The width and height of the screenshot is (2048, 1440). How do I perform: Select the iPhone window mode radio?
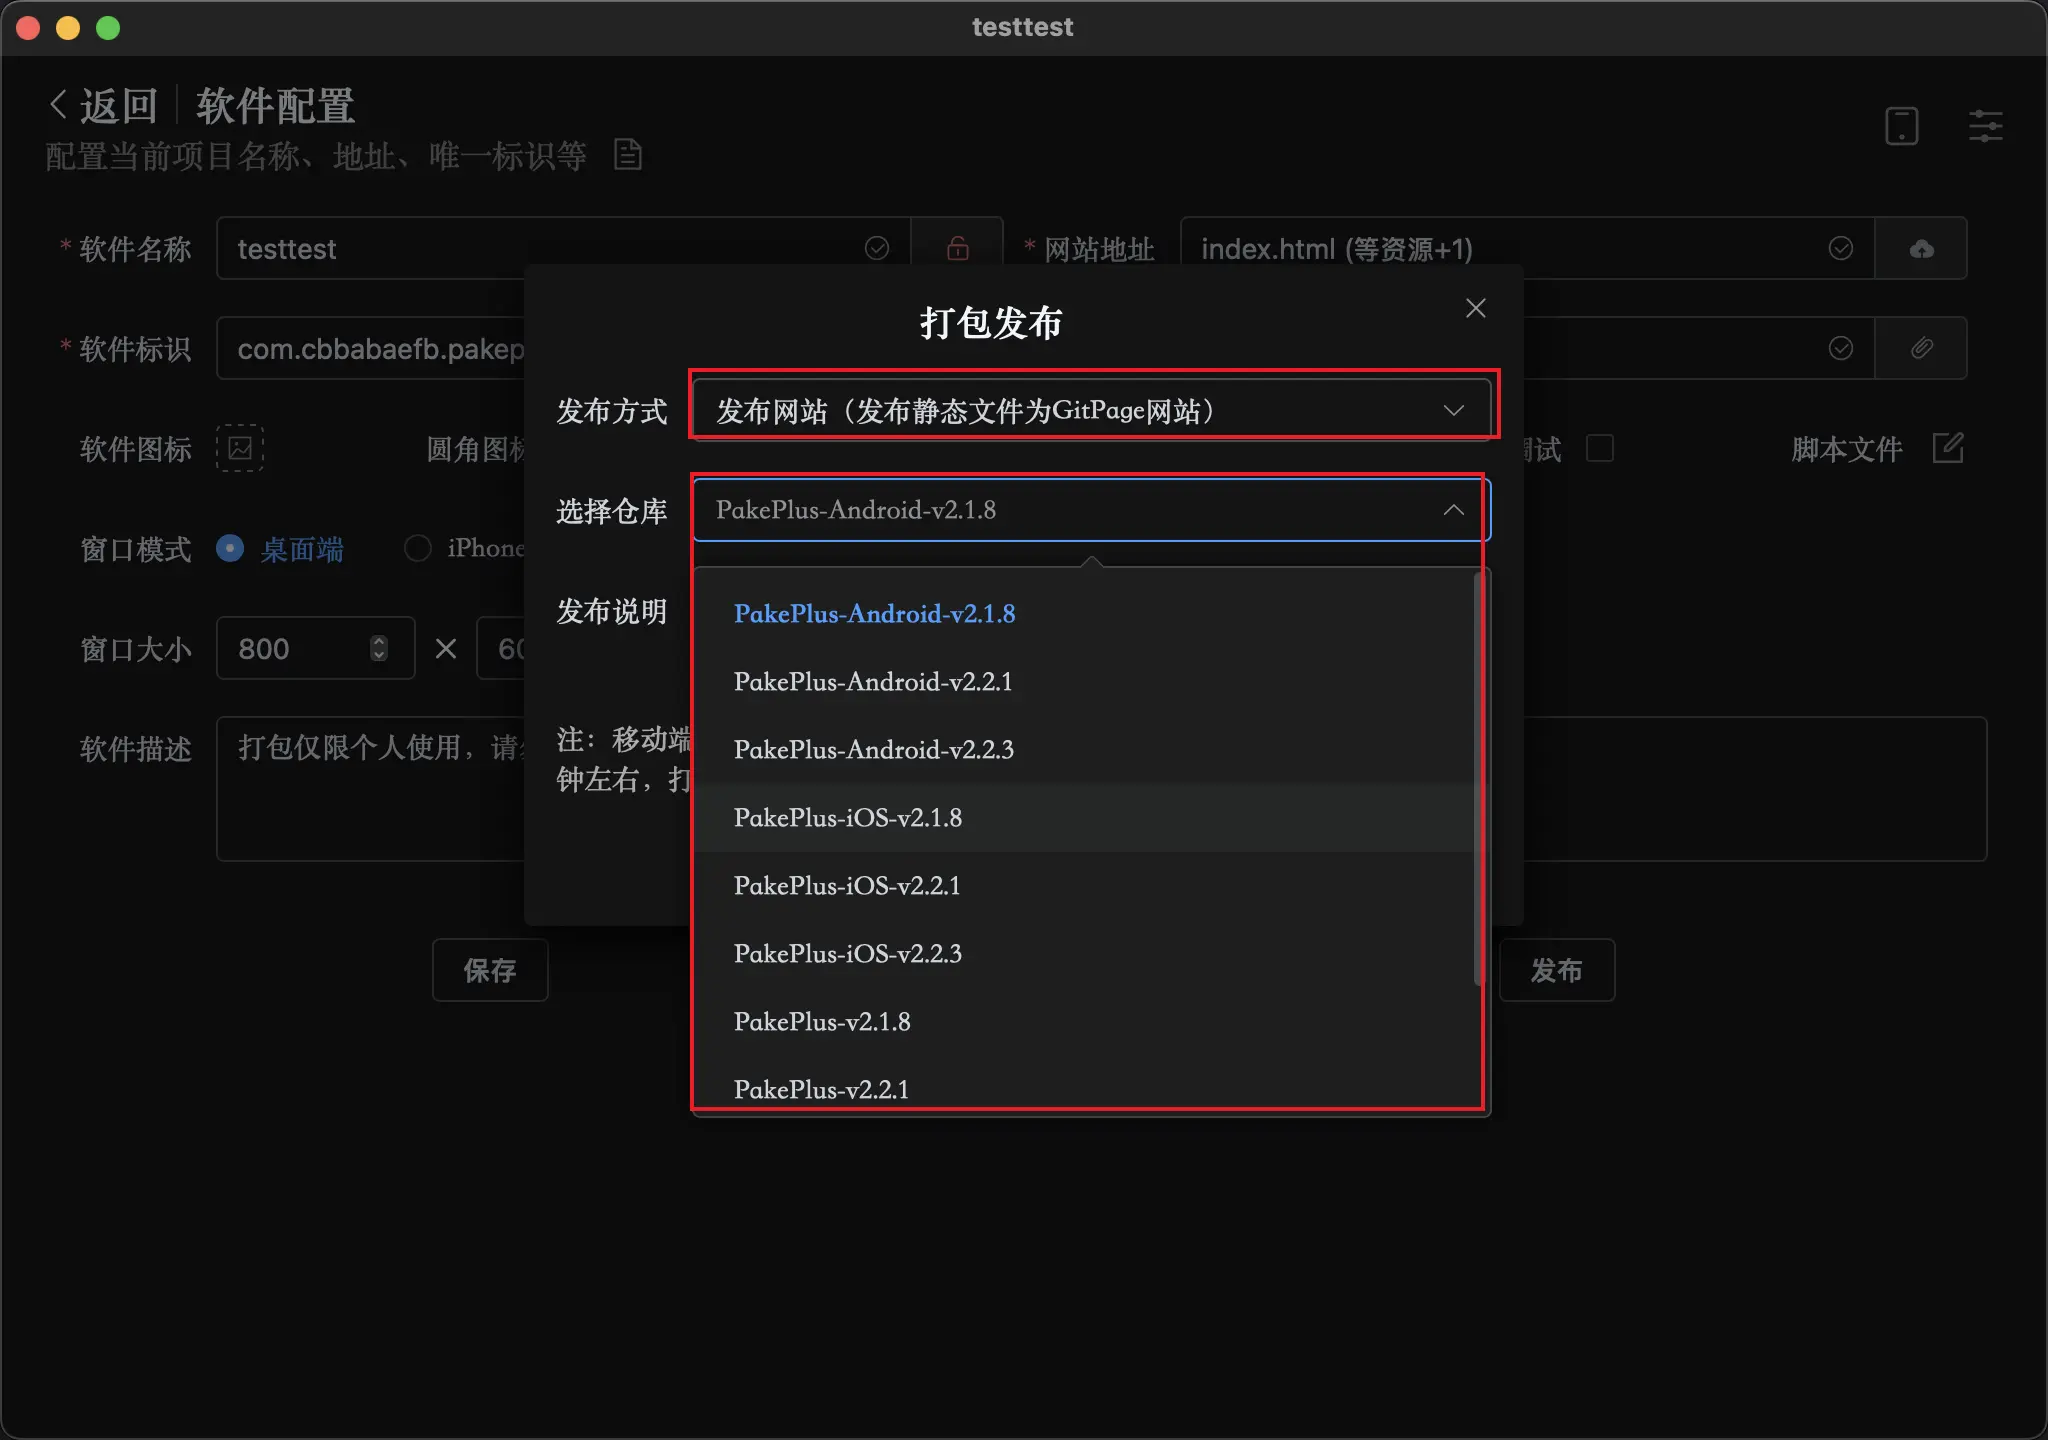tap(418, 548)
